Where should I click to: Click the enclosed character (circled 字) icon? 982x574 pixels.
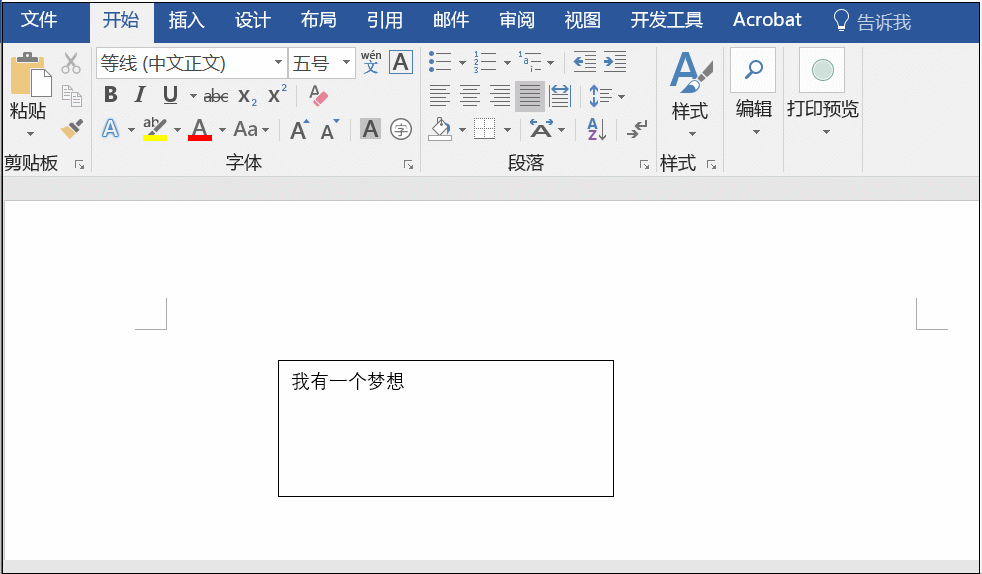coord(401,129)
